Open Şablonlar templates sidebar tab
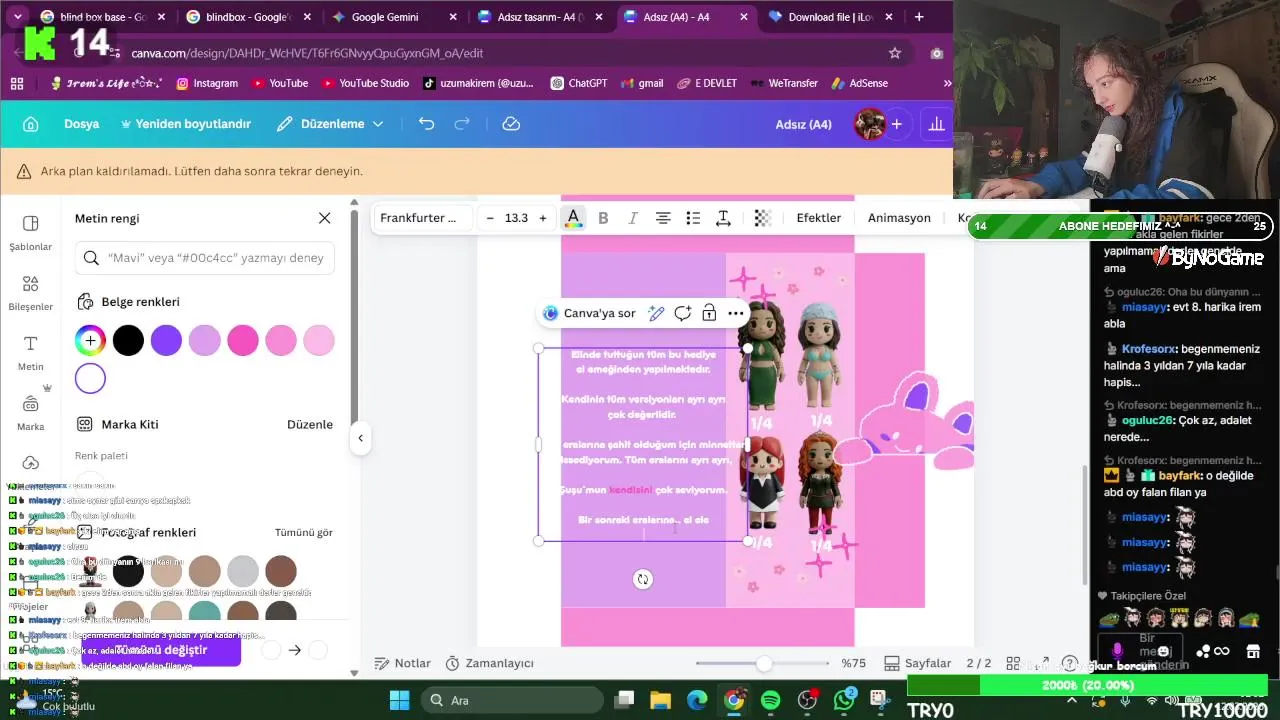Image resolution: width=1280 pixels, height=720 pixels. 30,233
